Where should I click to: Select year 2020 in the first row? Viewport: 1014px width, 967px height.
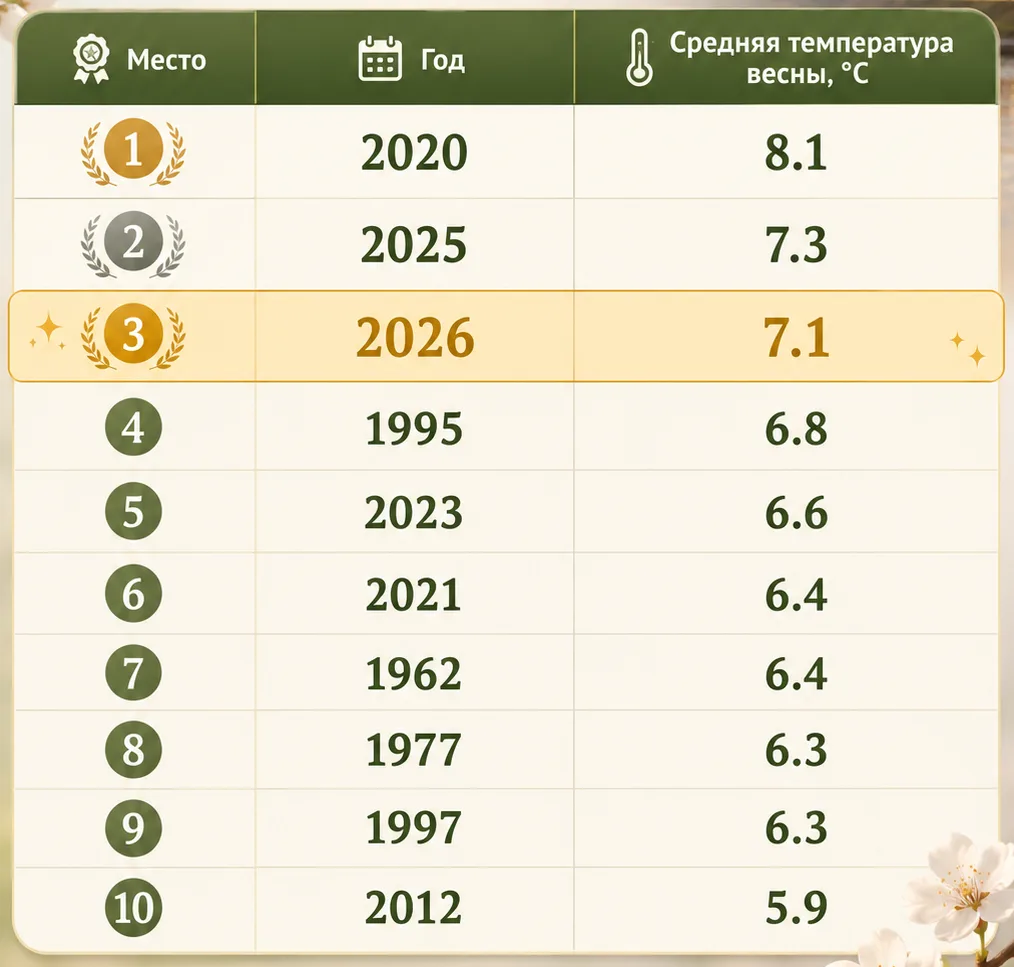(414, 153)
